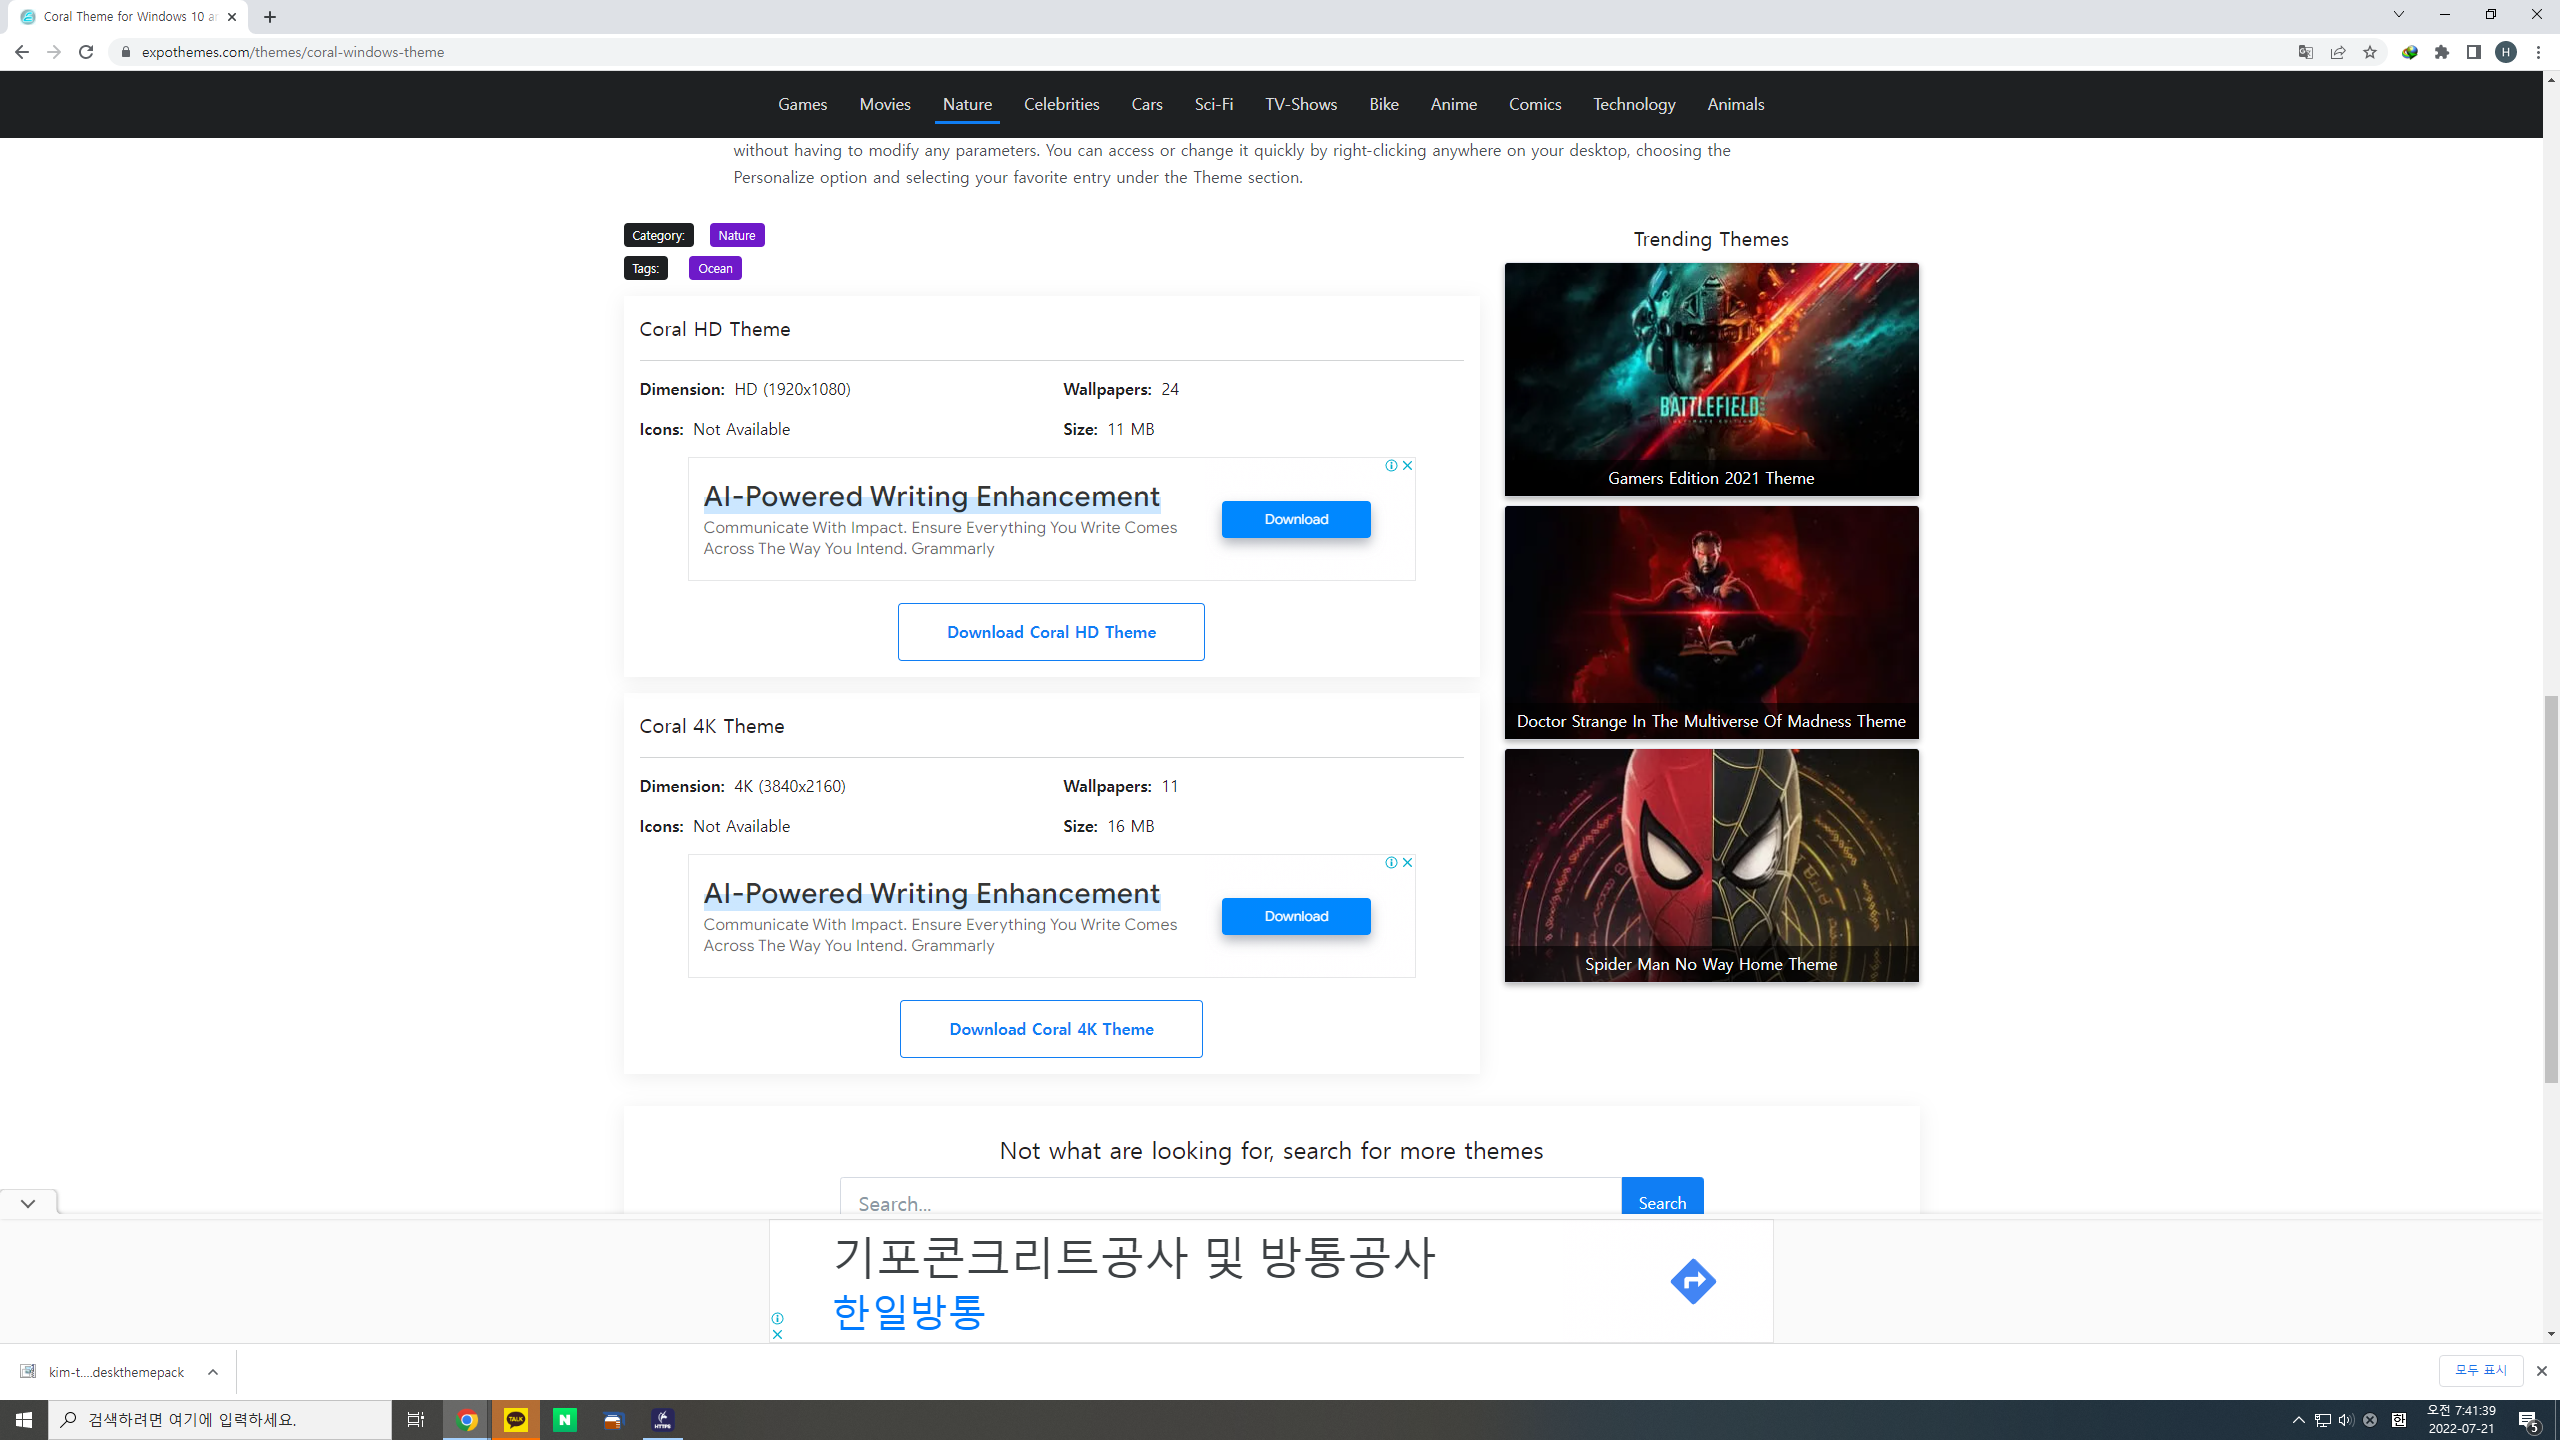Open the Games category
Viewport: 2560px width, 1440px height.
click(803, 104)
